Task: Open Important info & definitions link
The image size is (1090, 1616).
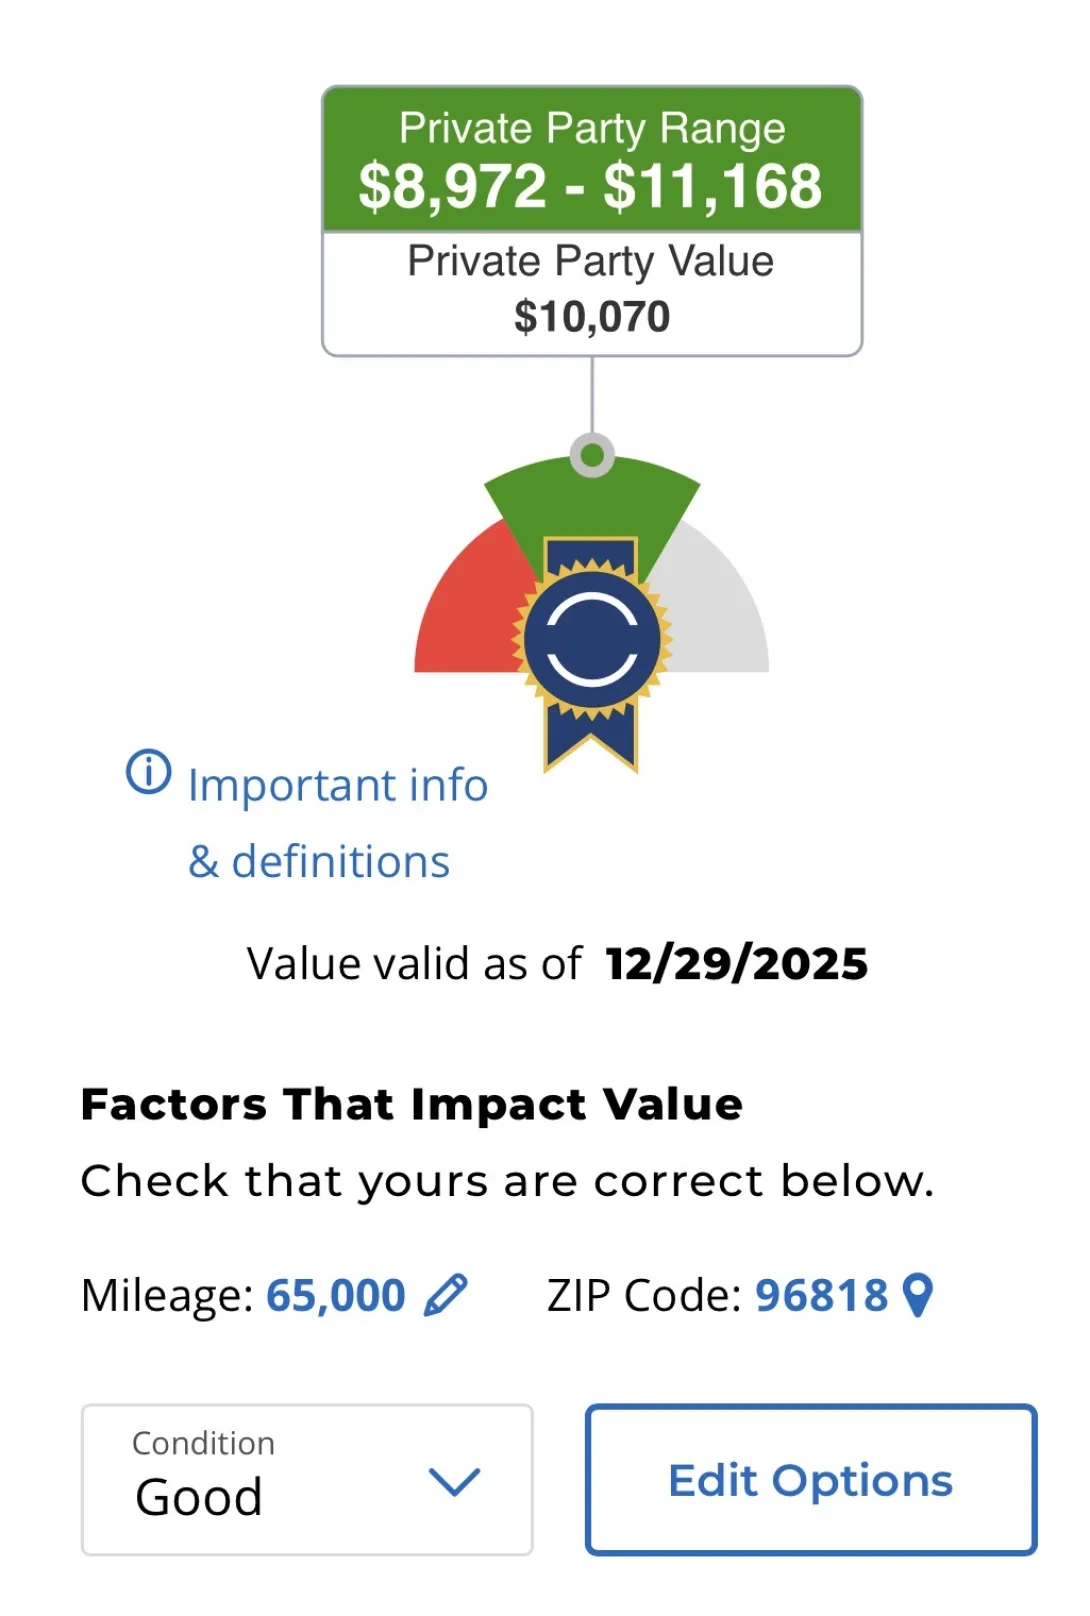Action: [x=337, y=822]
